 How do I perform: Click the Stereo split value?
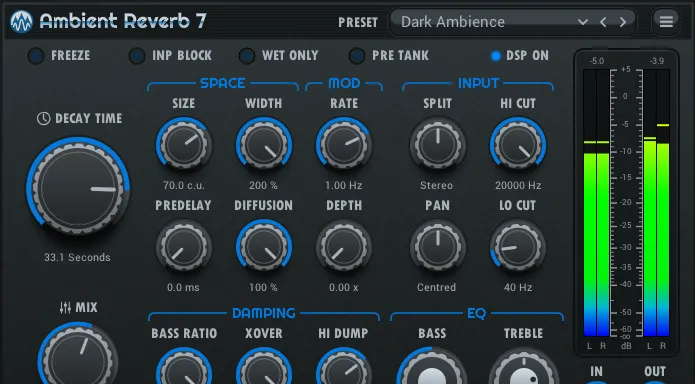tap(437, 185)
